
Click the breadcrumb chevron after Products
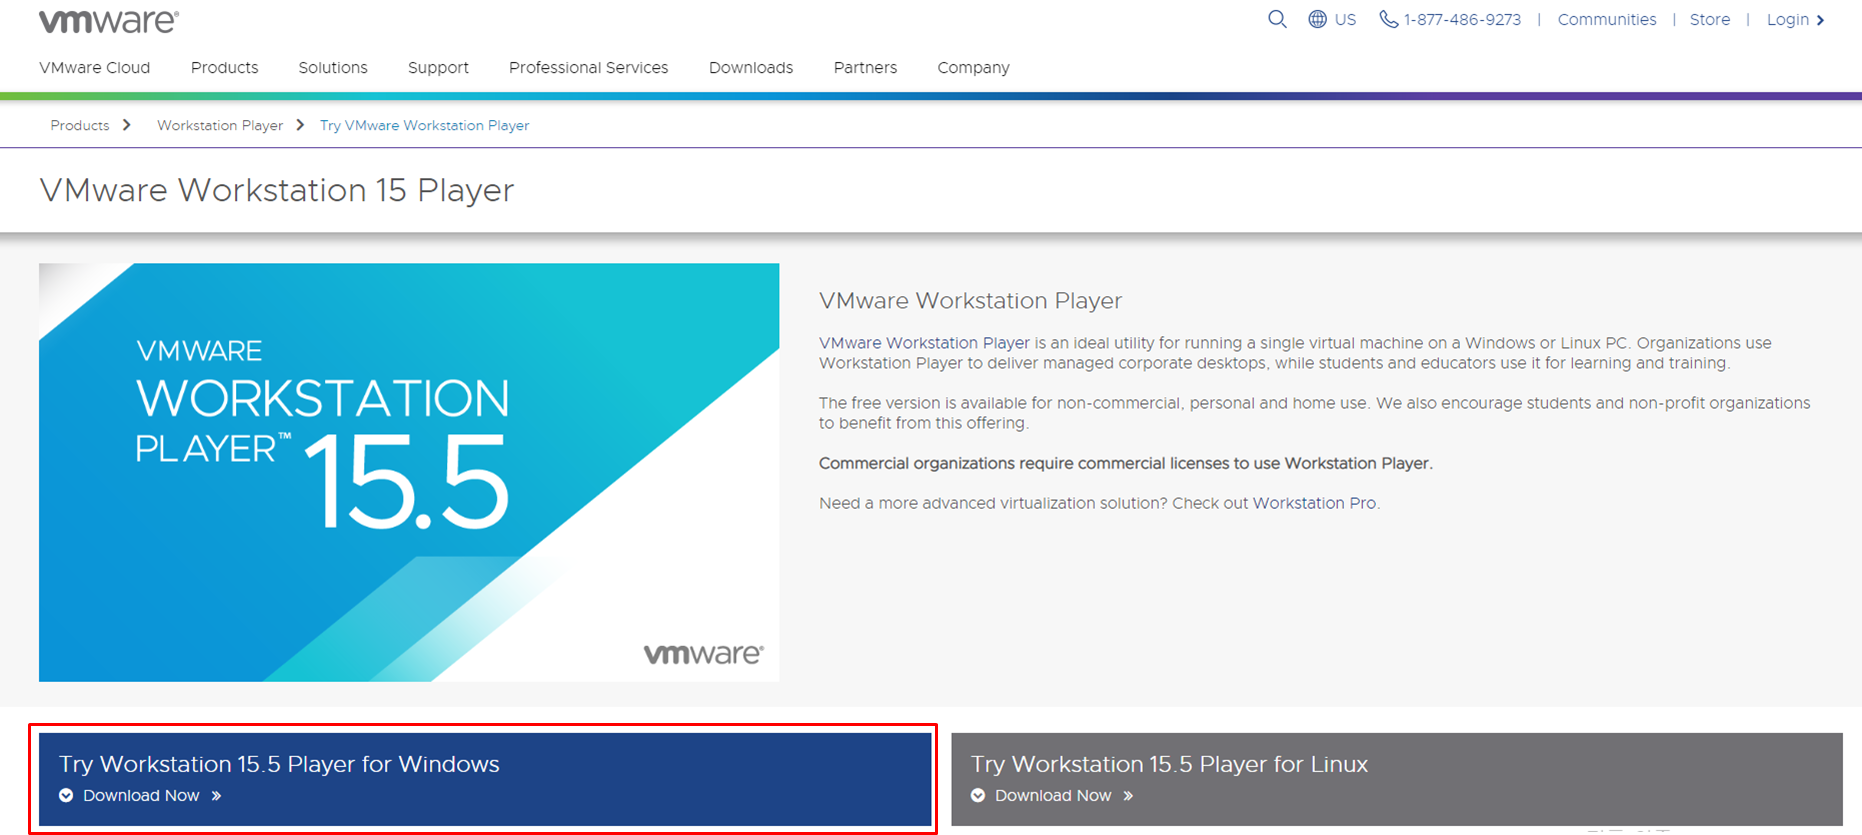coord(127,125)
